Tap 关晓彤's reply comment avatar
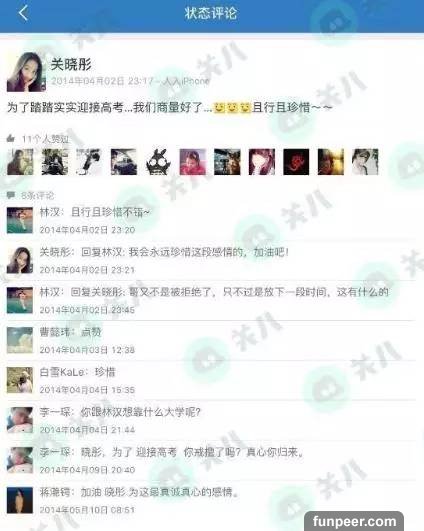Viewport: 424px width, 531px height. pyautogui.click(x=20, y=260)
